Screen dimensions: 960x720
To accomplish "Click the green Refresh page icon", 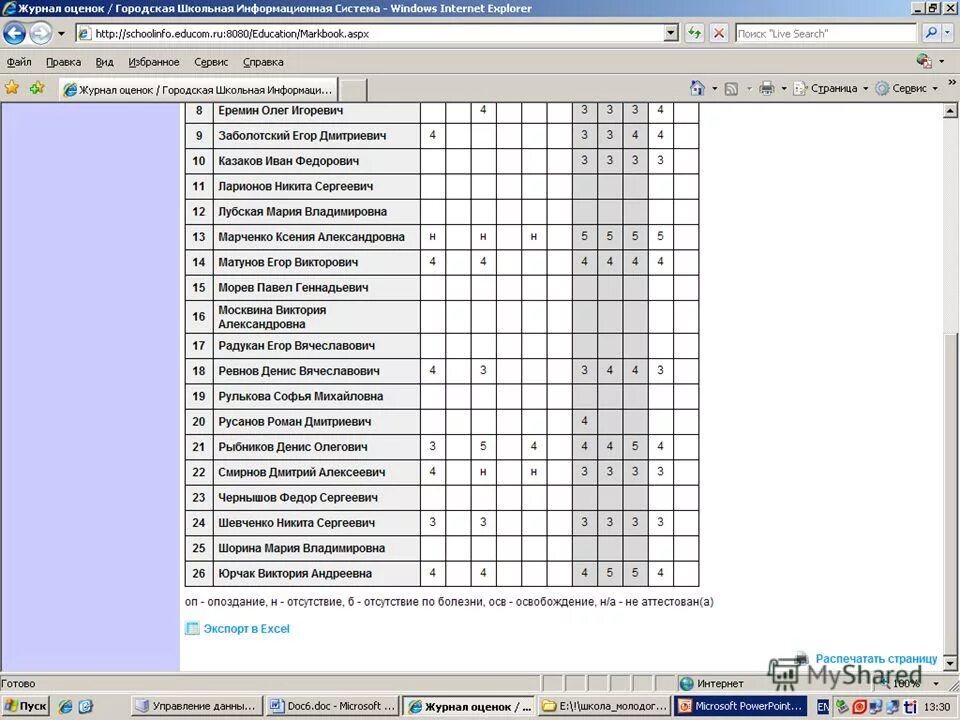I will click(x=694, y=34).
